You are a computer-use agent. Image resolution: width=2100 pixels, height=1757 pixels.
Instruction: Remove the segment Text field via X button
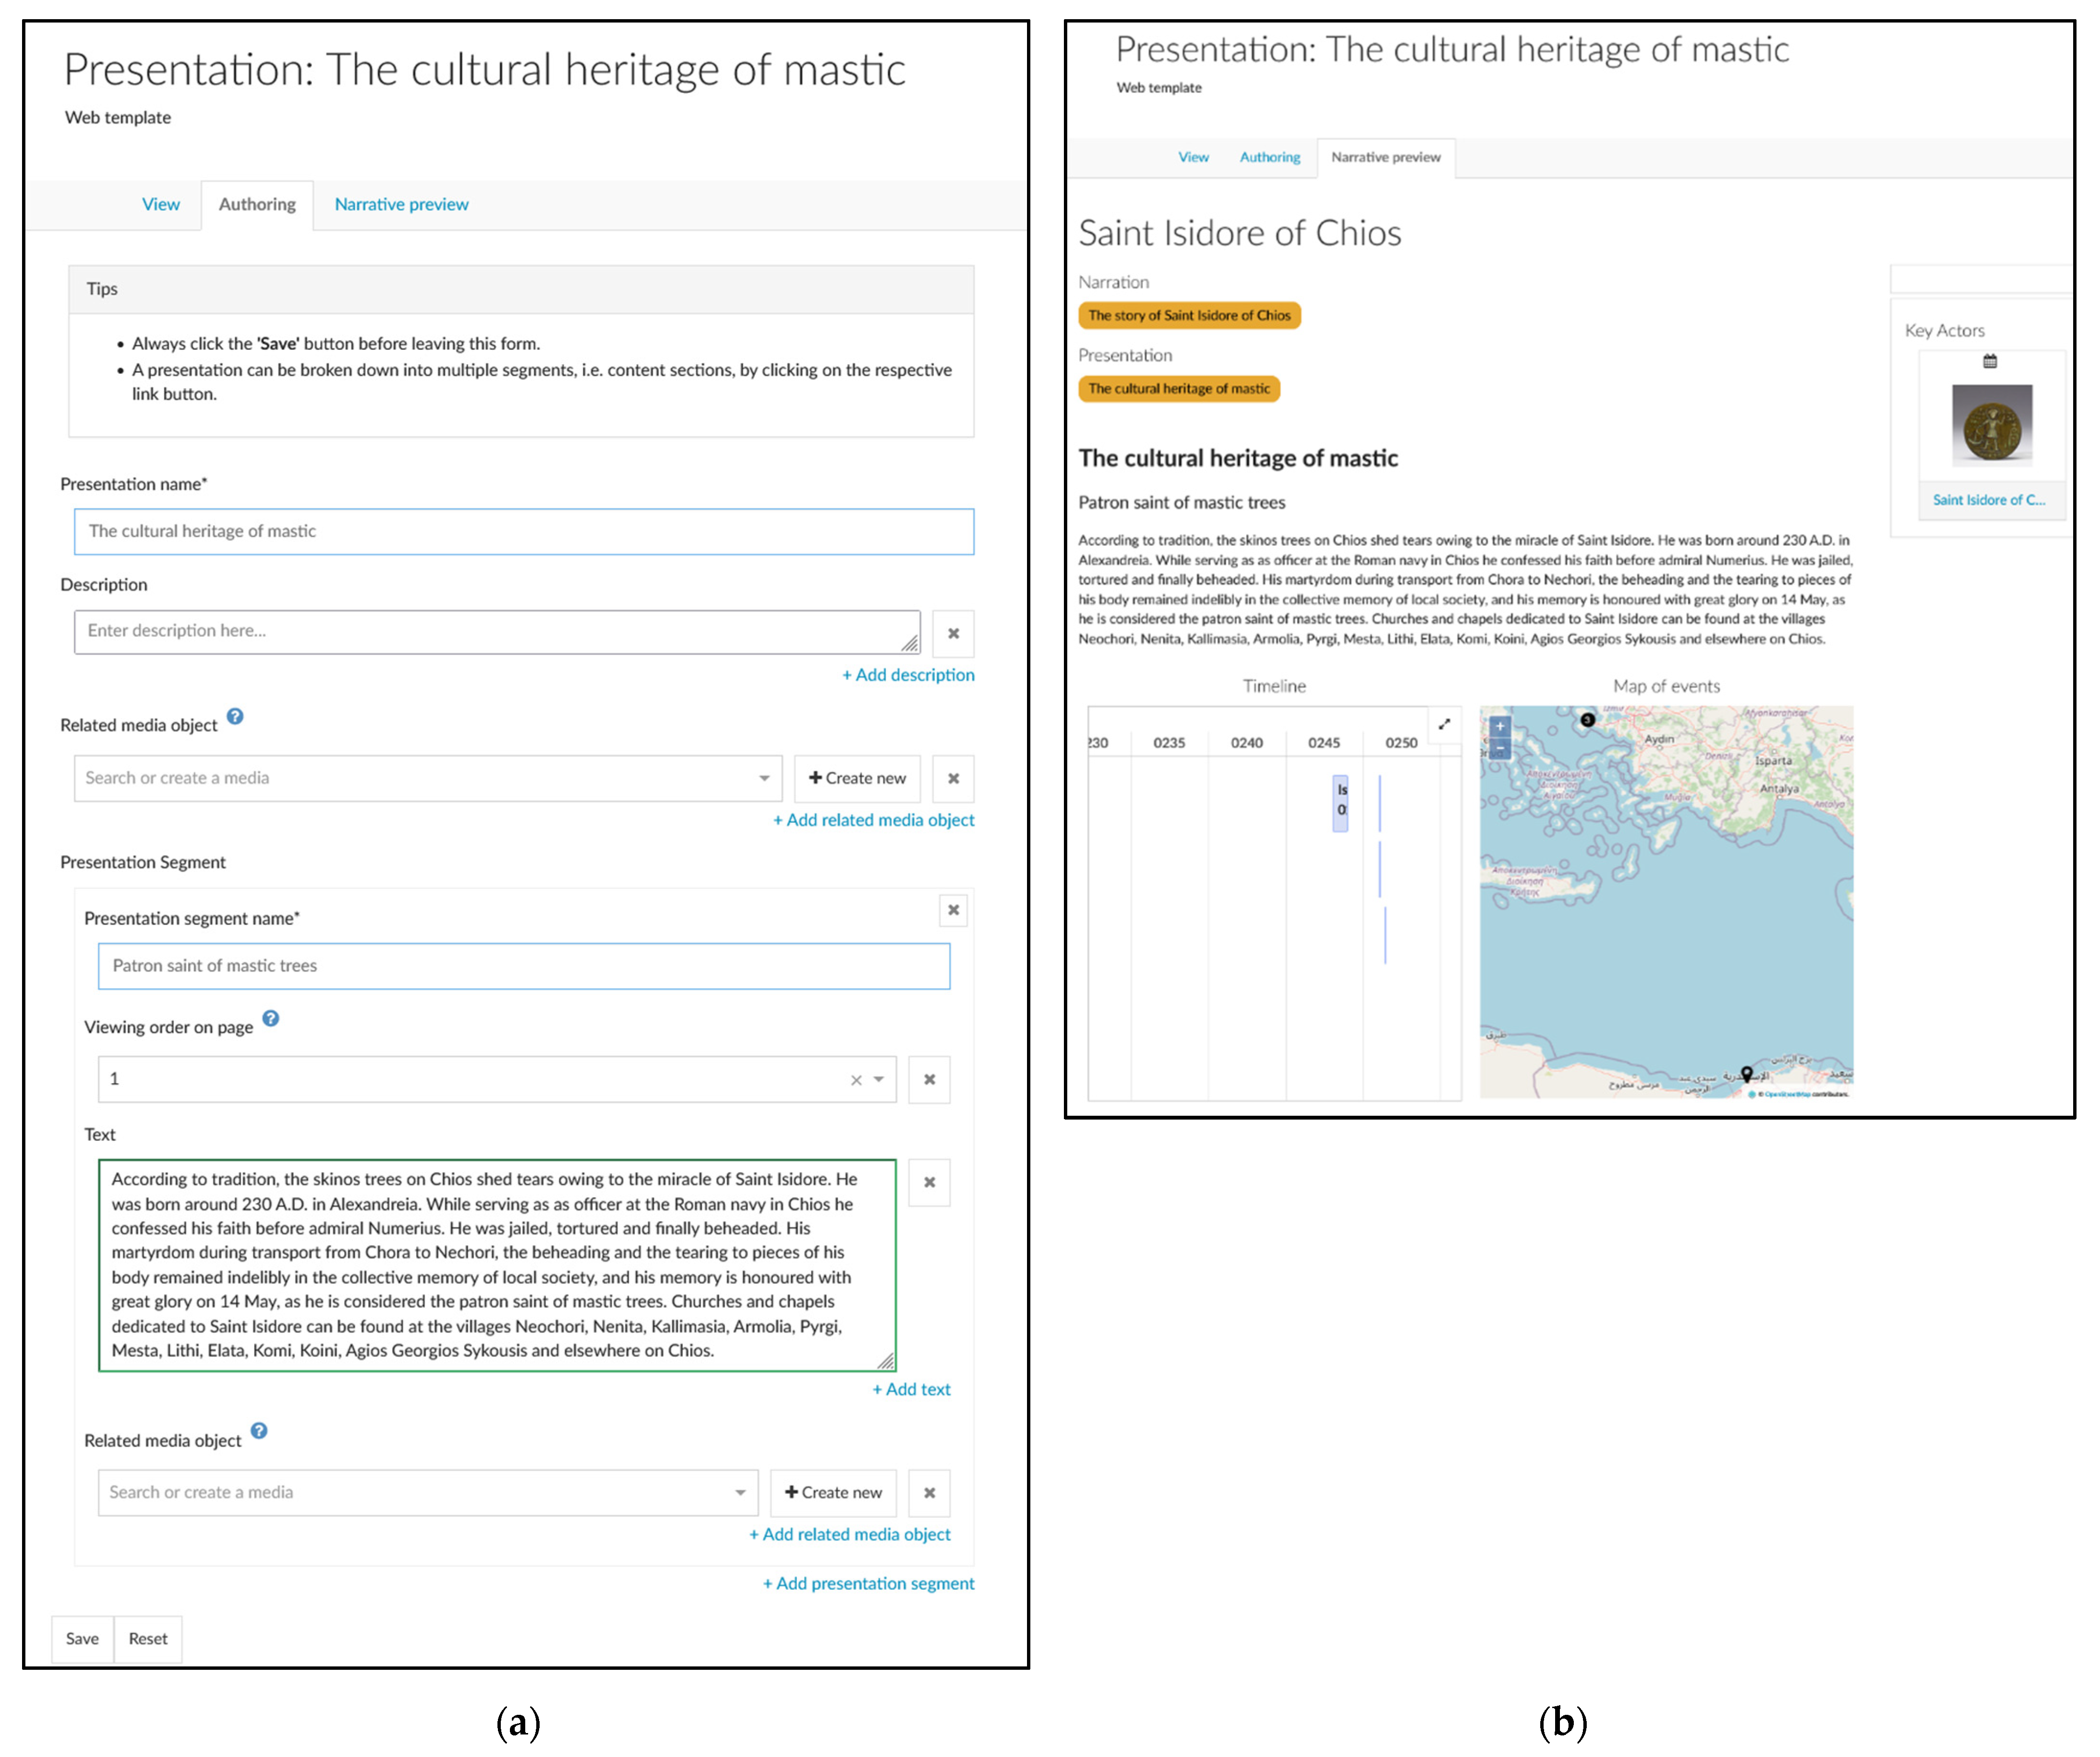(x=929, y=1183)
